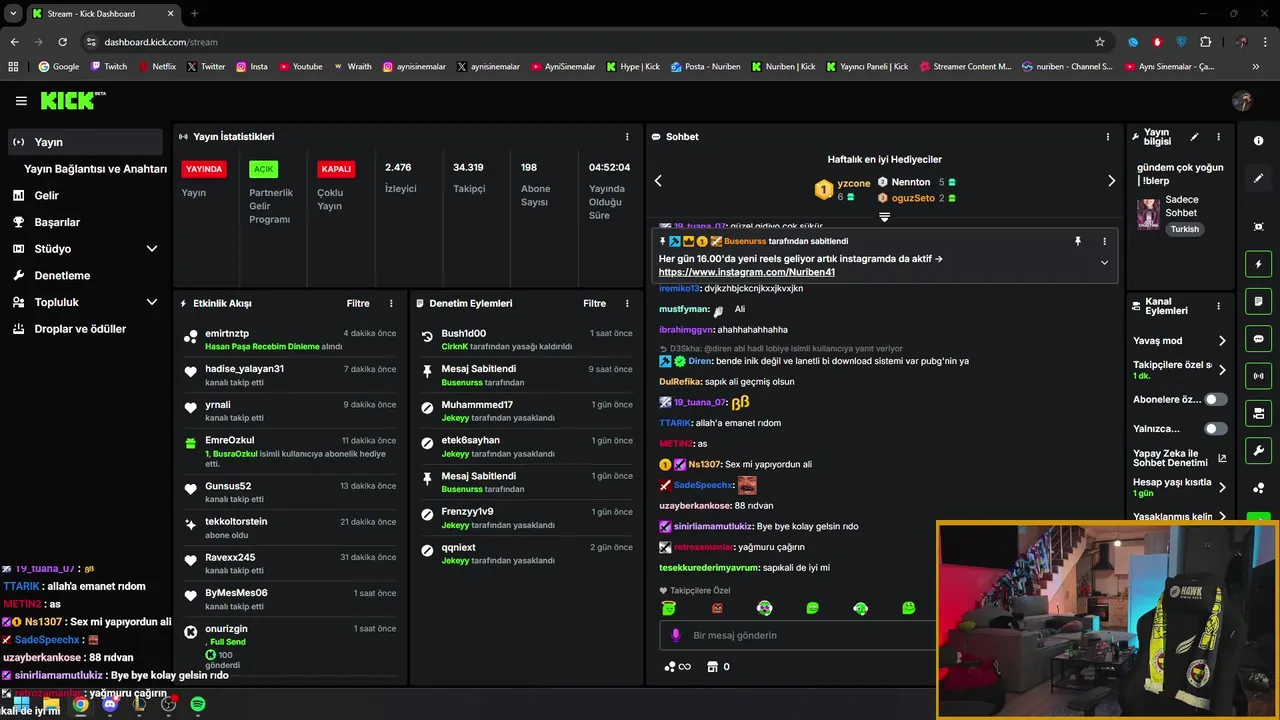Open the Denetim Eylemleri three-dot menu
The height and width of the screenshot is (720, 1280).
(627, 303)
